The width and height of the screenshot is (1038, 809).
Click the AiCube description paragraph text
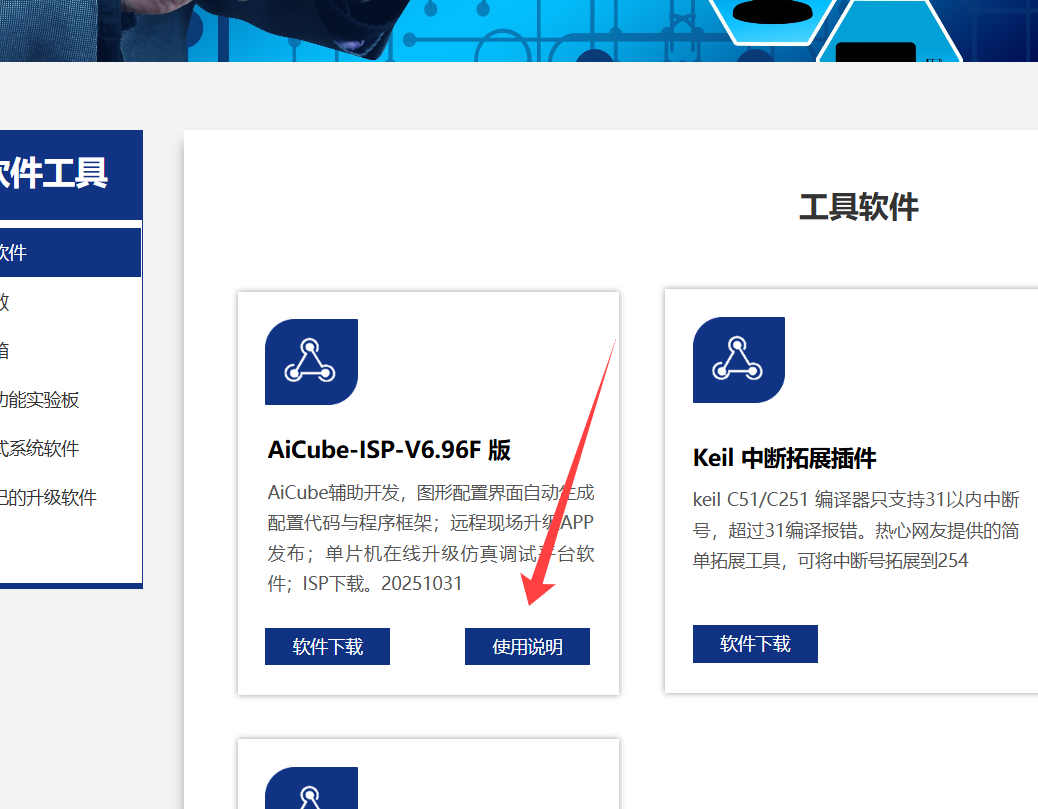430,538
